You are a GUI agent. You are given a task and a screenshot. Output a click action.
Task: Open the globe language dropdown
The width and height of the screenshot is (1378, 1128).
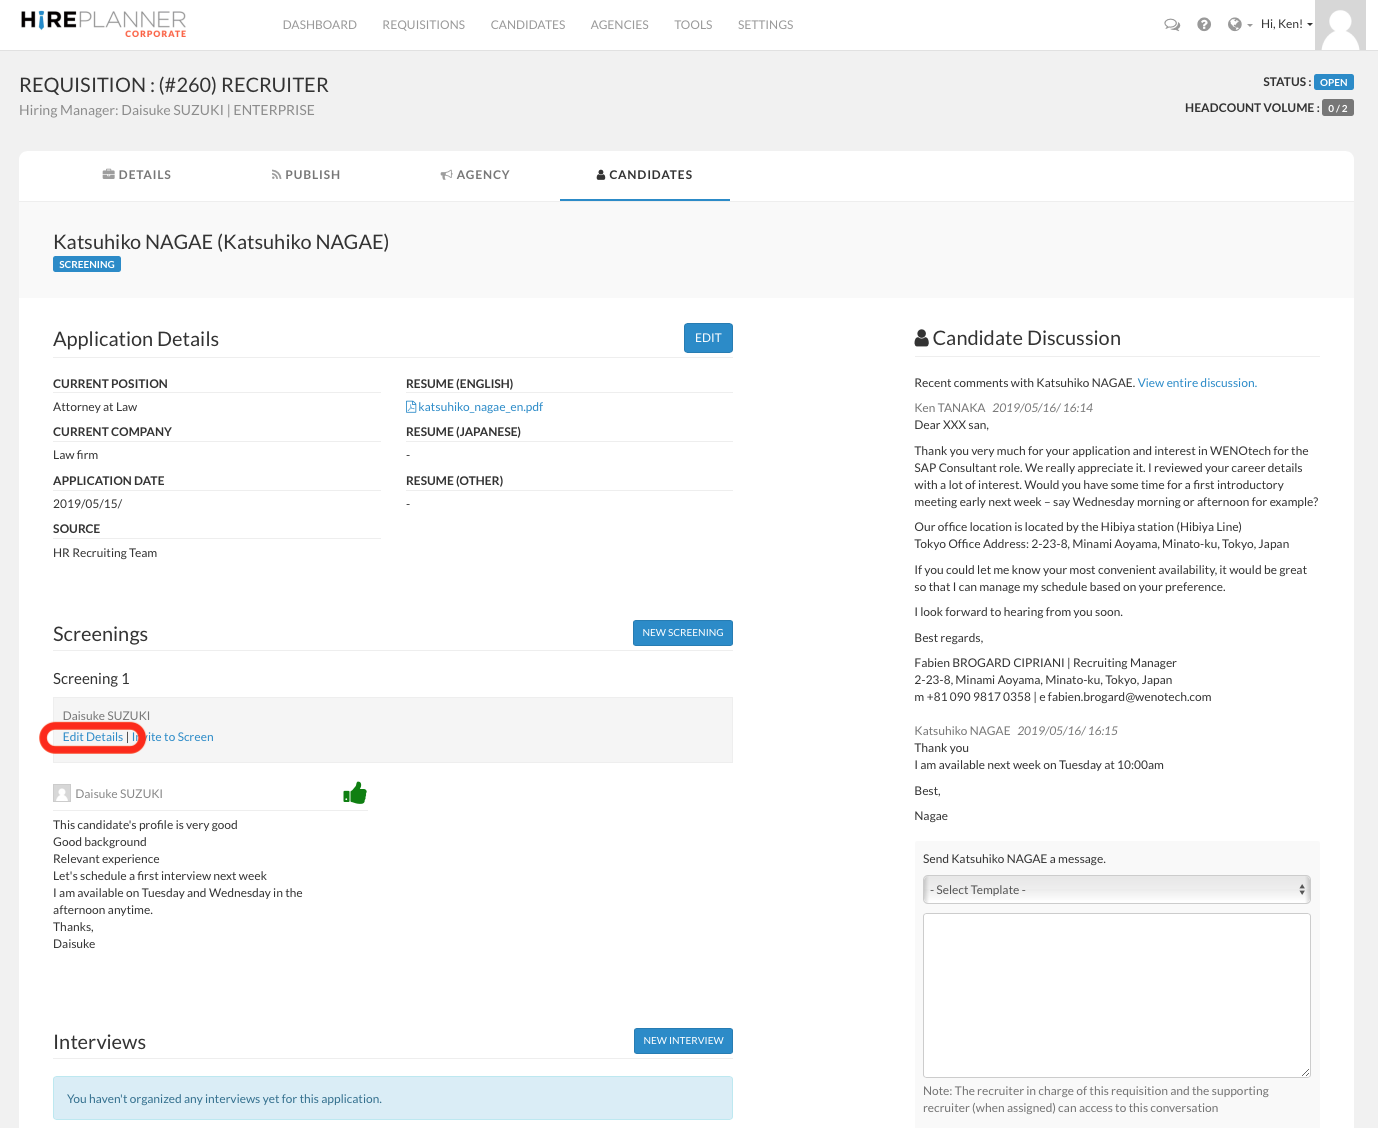(x=1239, y=25)
